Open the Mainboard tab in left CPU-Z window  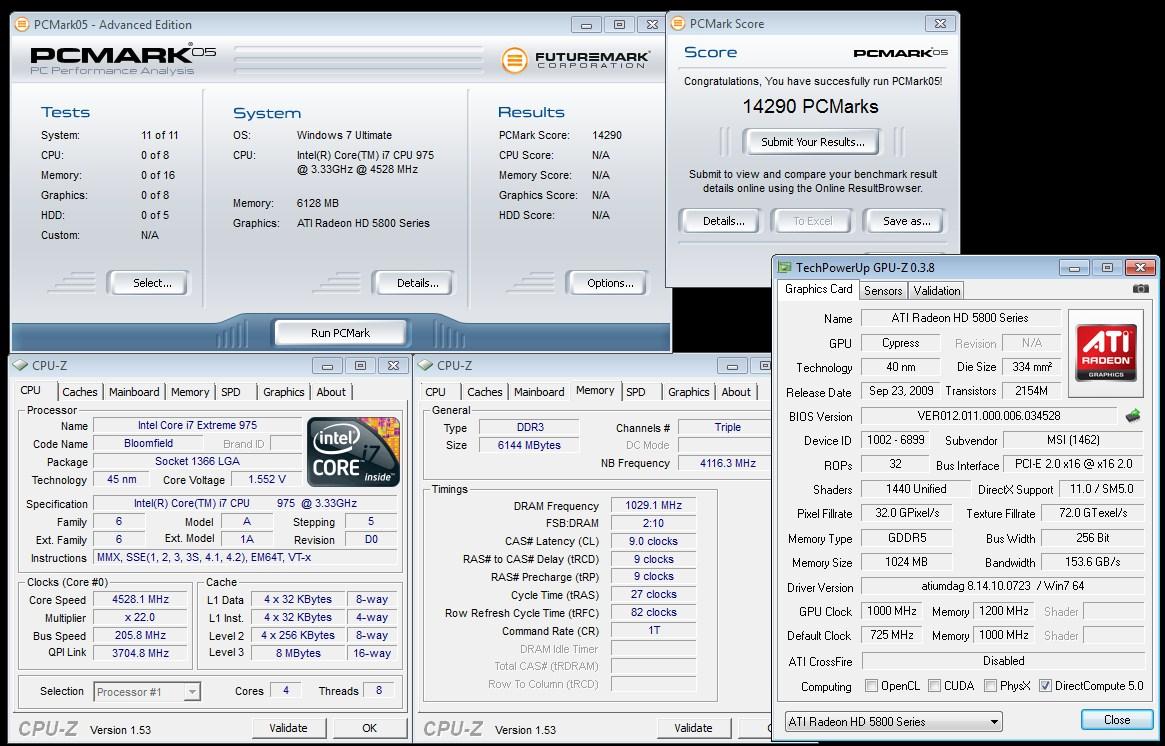[134, 392]
